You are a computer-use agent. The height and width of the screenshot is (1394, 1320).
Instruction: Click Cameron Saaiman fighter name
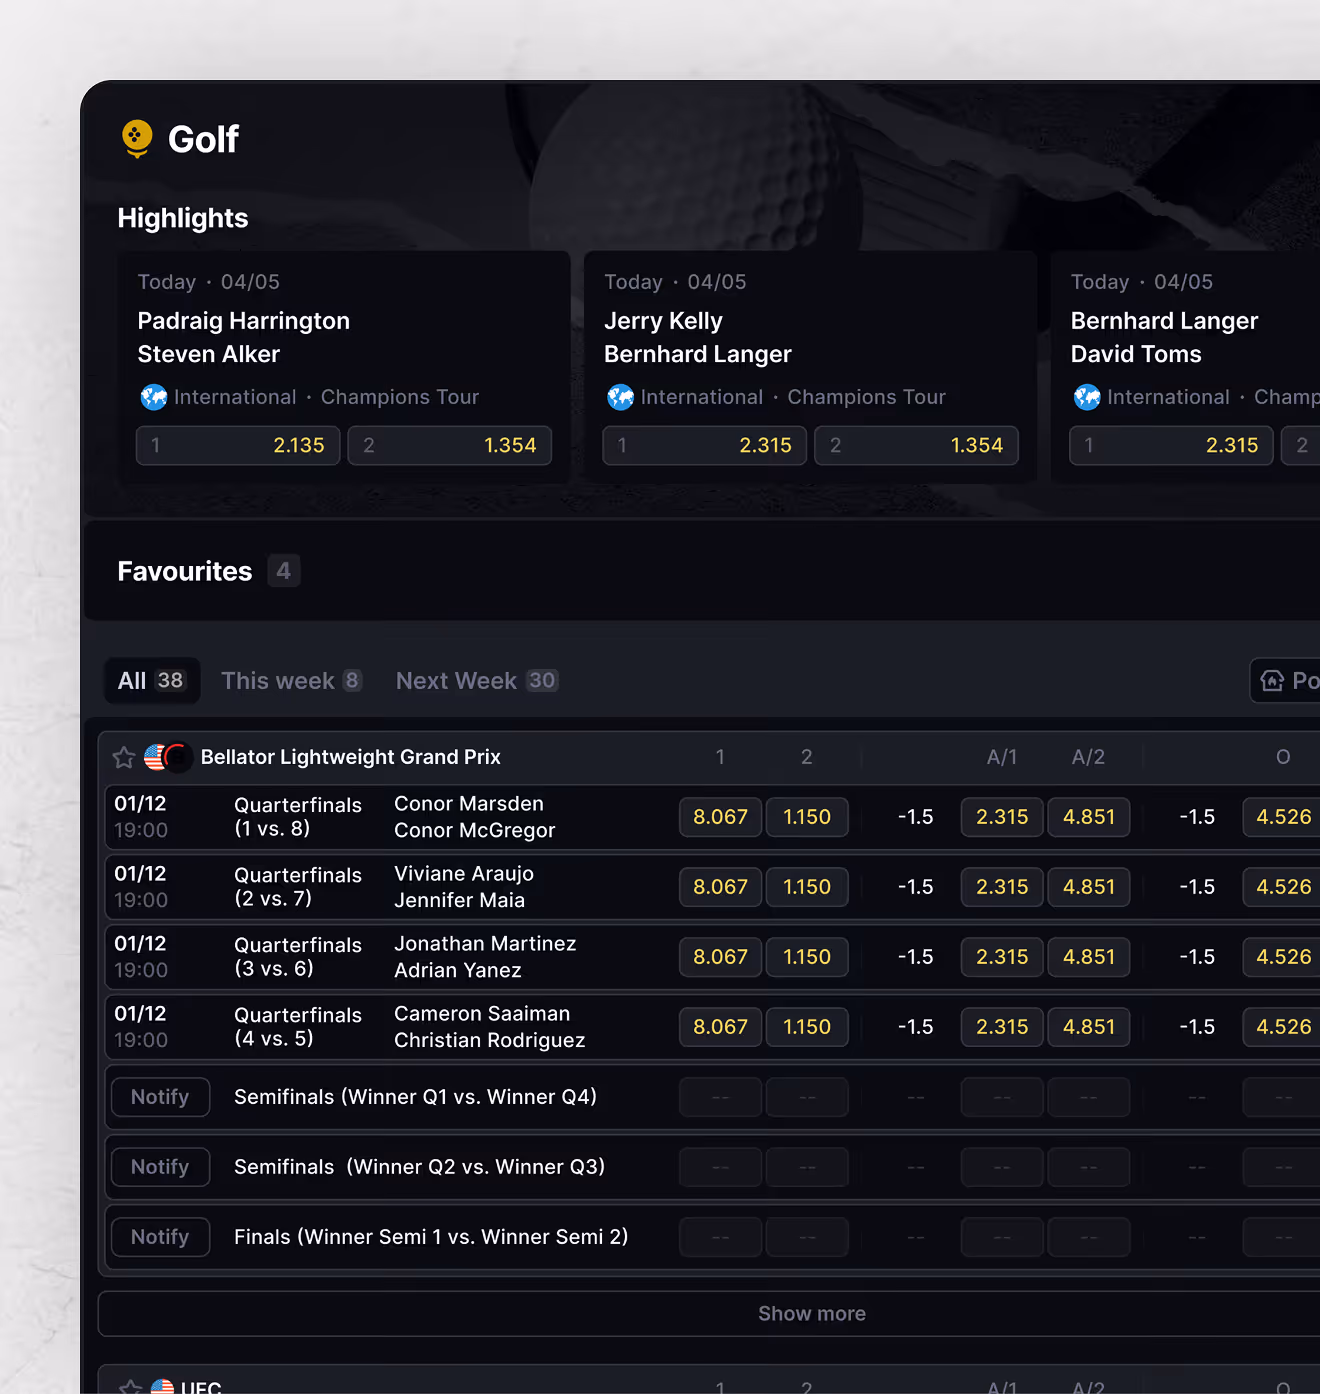(x=482, y=1014)
